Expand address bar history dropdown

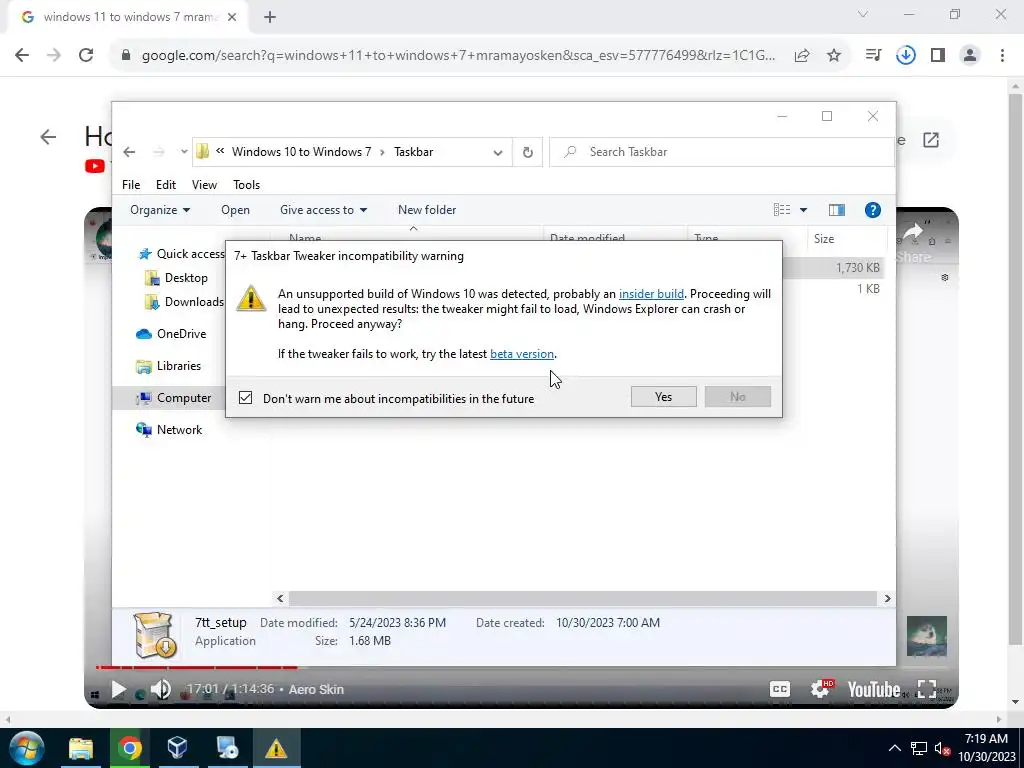pyautogui.click(x=498, y=152)
